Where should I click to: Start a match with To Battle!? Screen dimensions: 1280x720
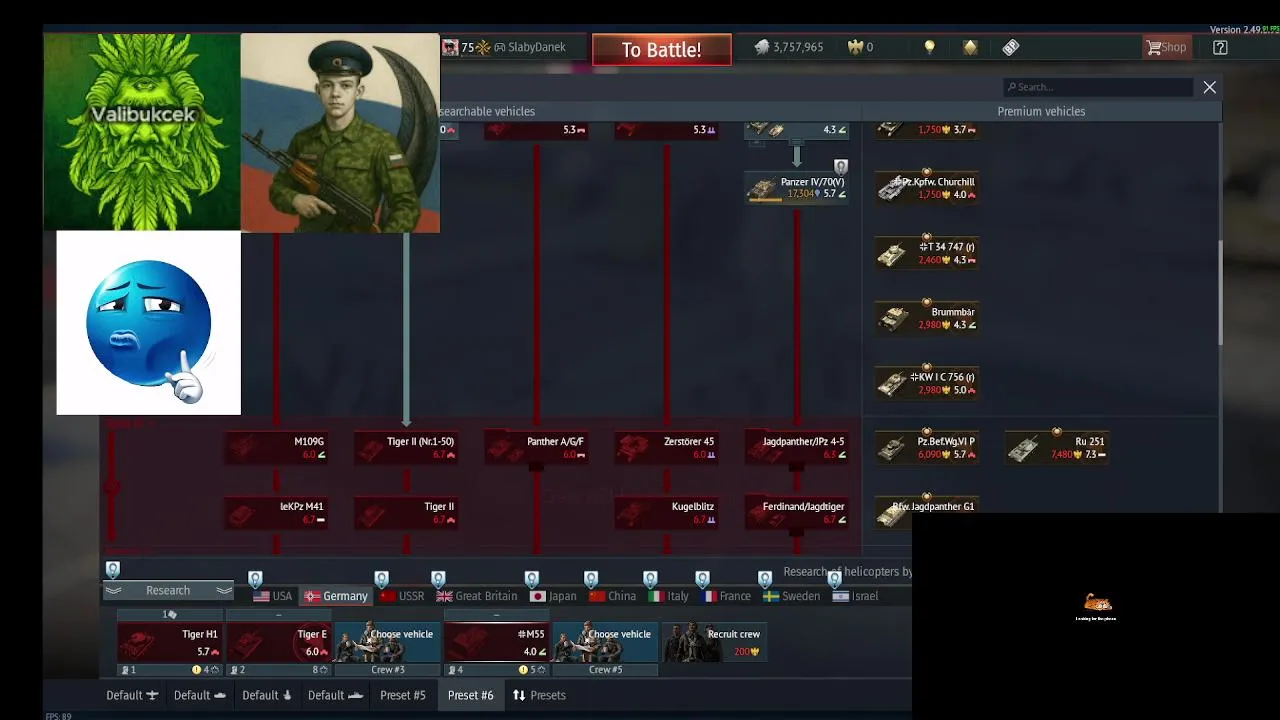coord(661,50)
